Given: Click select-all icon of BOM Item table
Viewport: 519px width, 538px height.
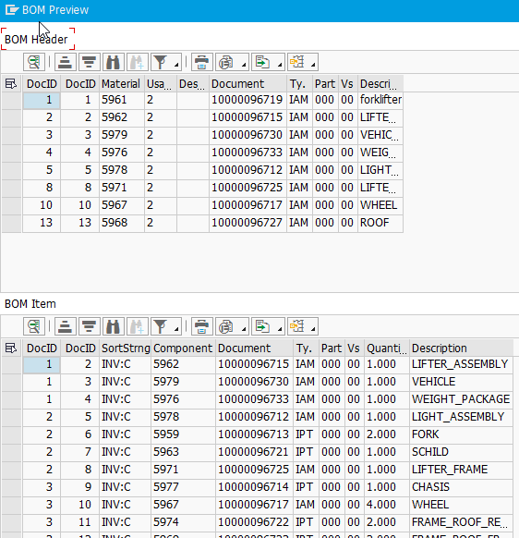Looking at the screenshot, I should tap(11, 348).
